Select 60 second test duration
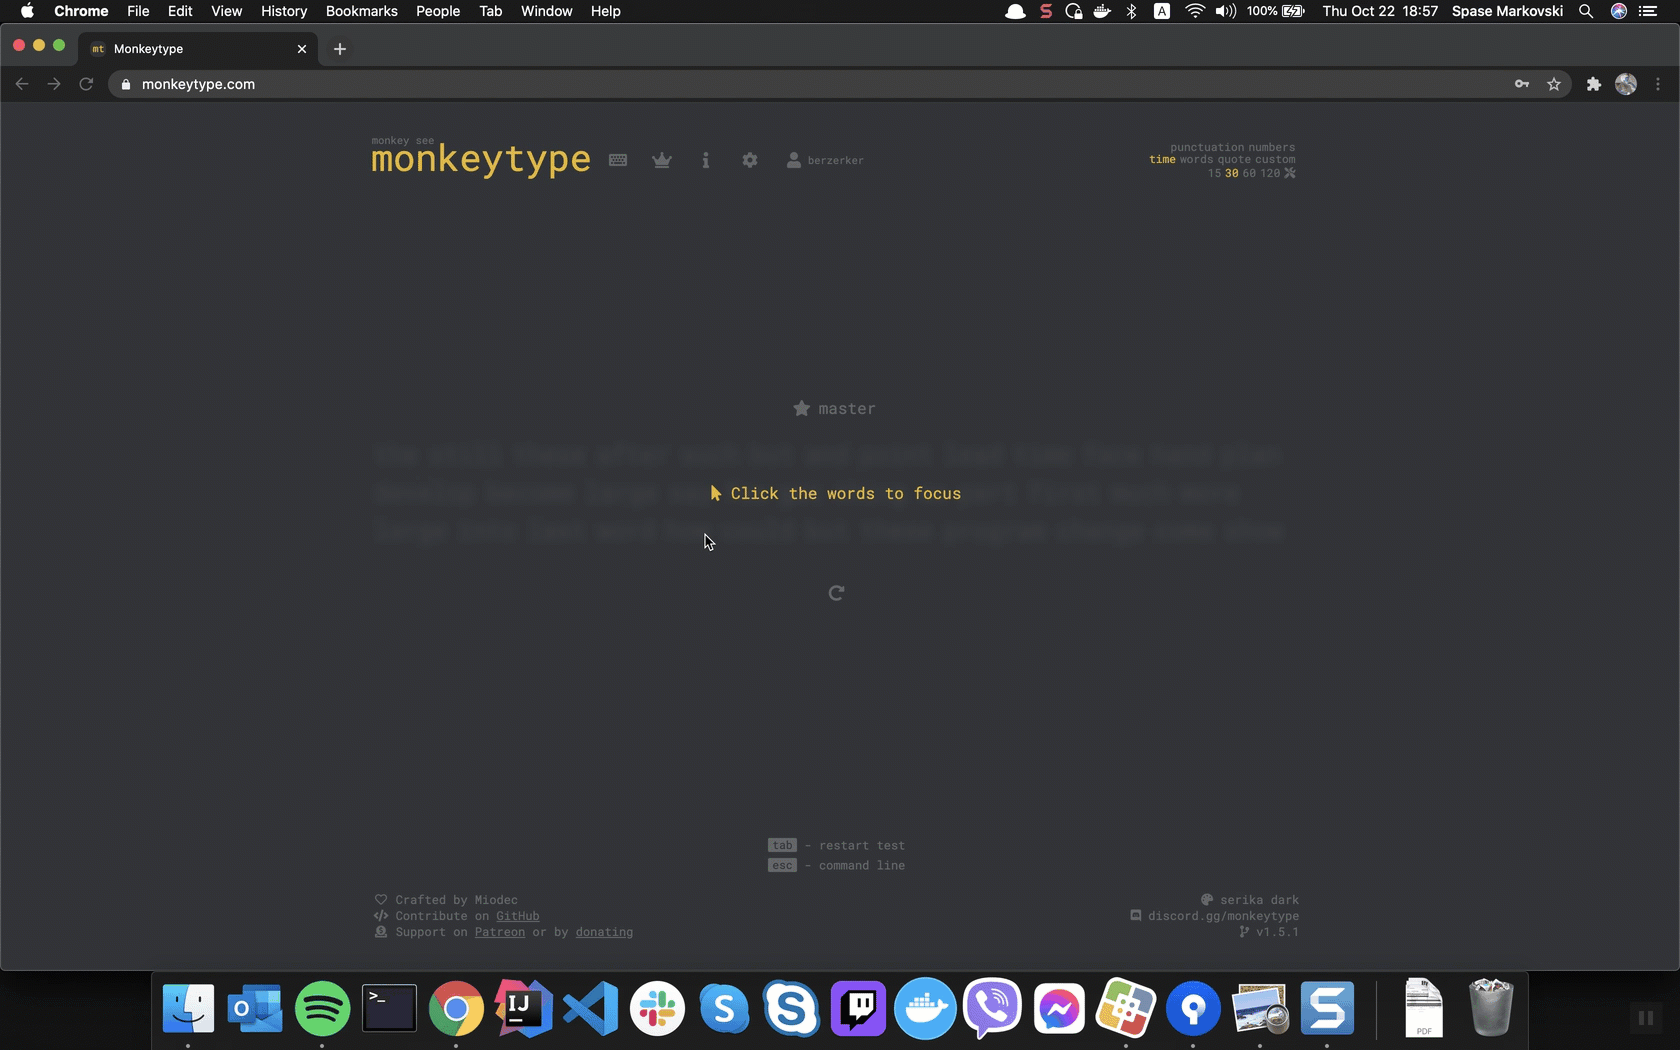Viewport: 1680px width, 1050px height. click(x=1247, y=173)
